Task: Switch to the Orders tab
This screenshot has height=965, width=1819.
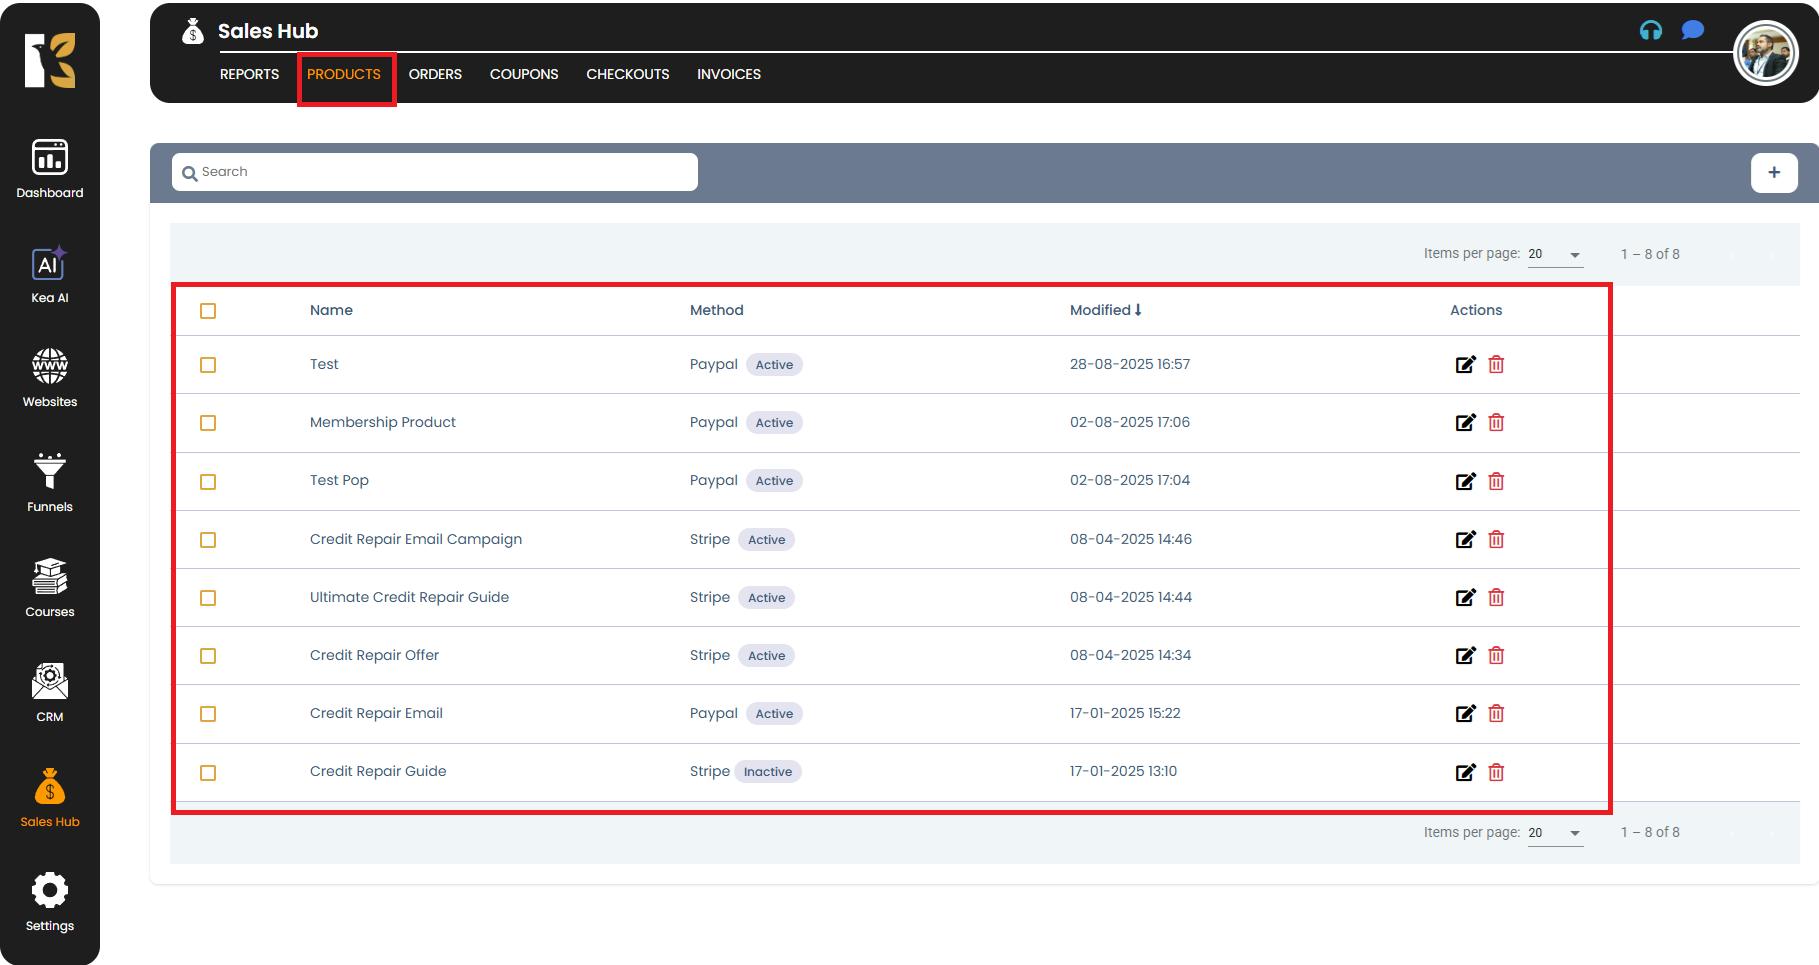Action: [435, 74]
